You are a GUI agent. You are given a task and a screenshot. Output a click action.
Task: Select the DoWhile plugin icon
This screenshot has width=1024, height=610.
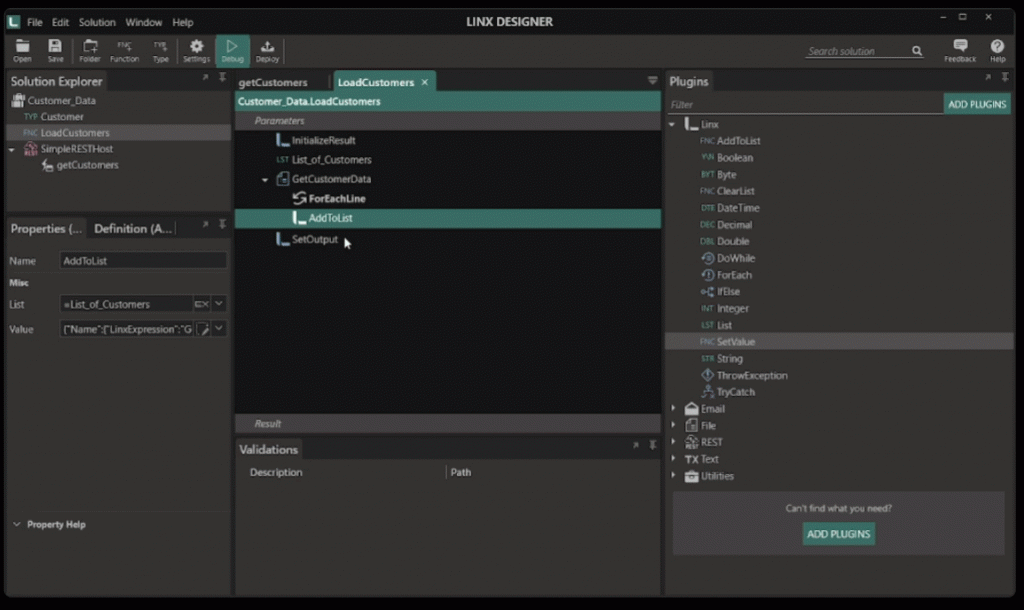click(x=707, y=258)
